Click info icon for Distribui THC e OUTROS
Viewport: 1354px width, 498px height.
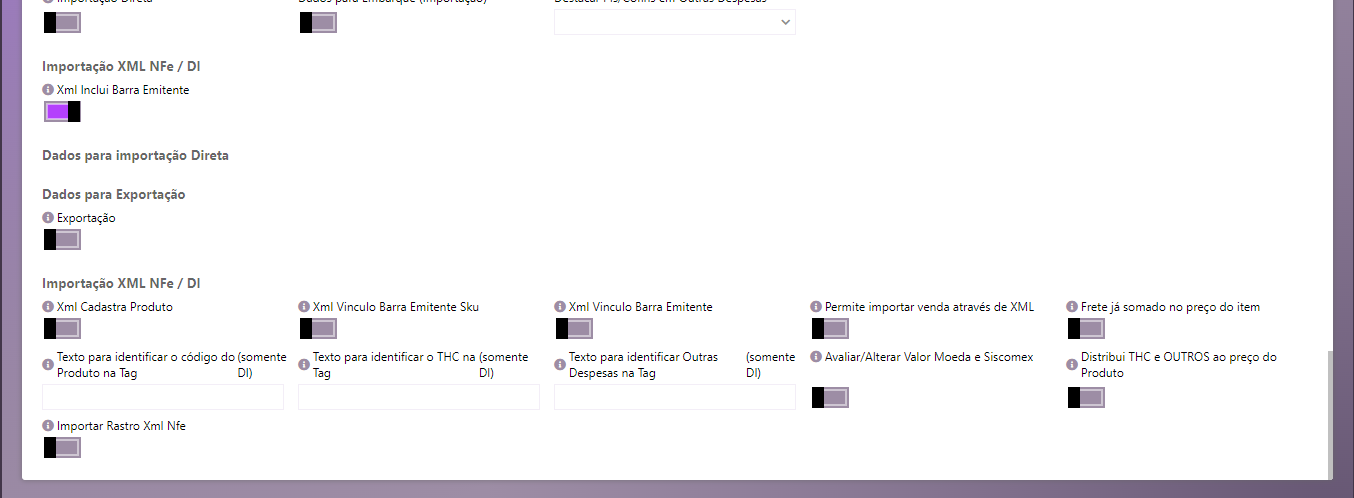1072,365
